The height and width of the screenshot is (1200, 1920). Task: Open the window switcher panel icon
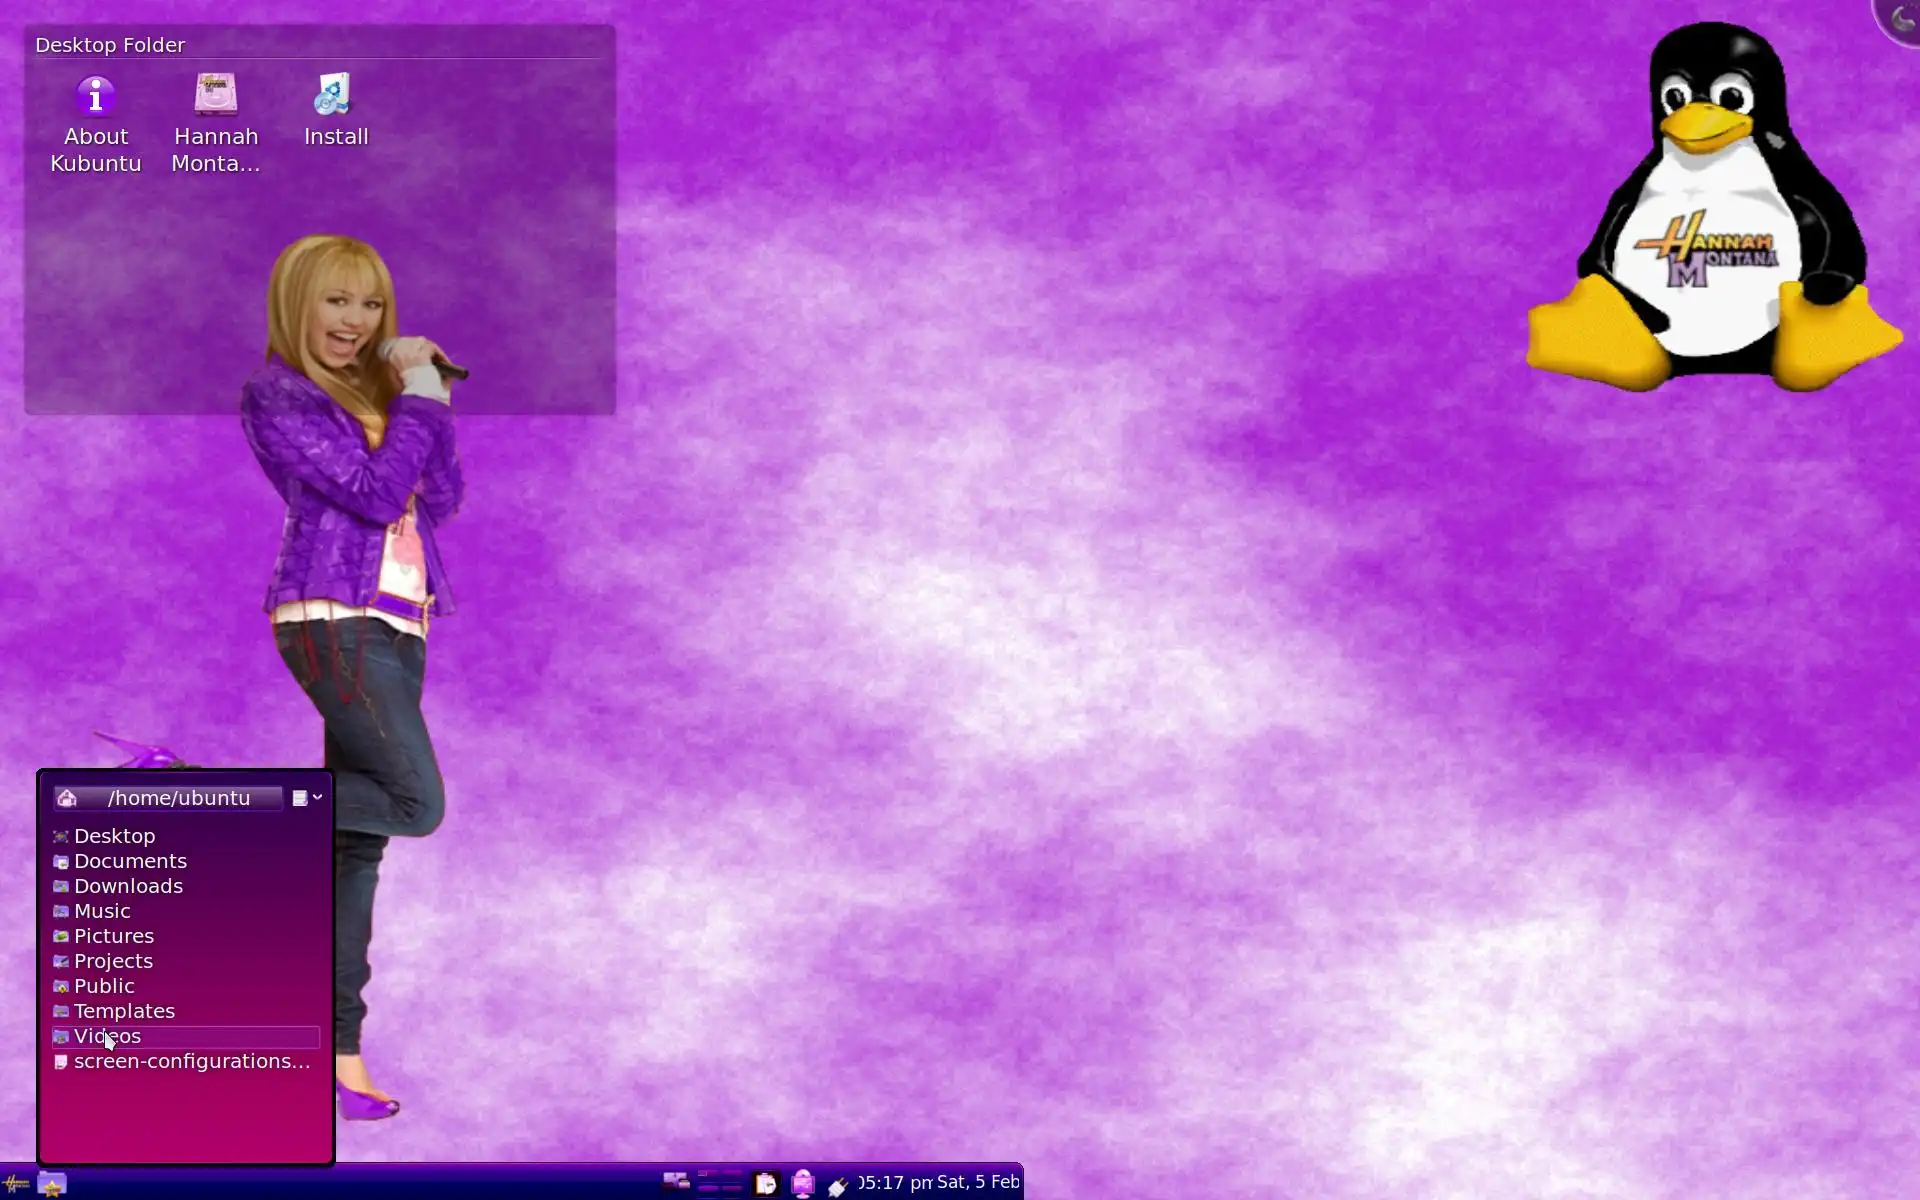676,1182
